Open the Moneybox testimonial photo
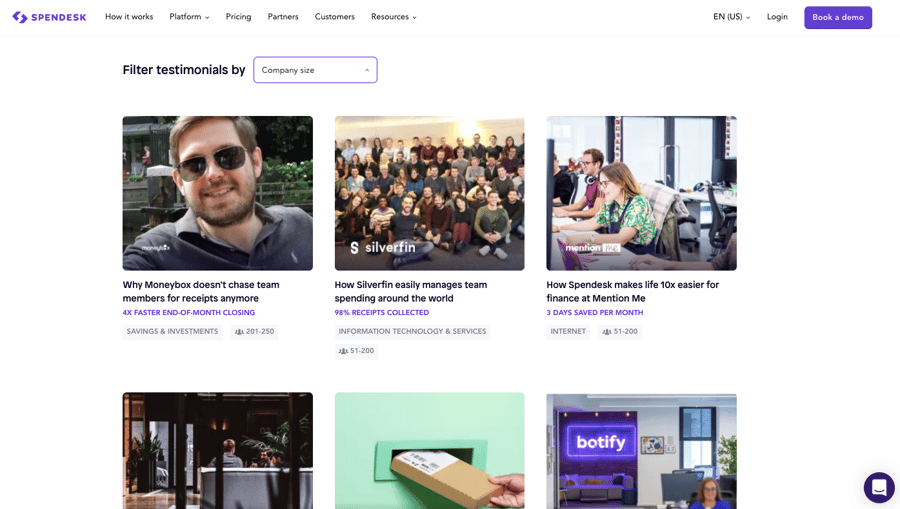This screenshot has height=509, width=900. (217, 193)
